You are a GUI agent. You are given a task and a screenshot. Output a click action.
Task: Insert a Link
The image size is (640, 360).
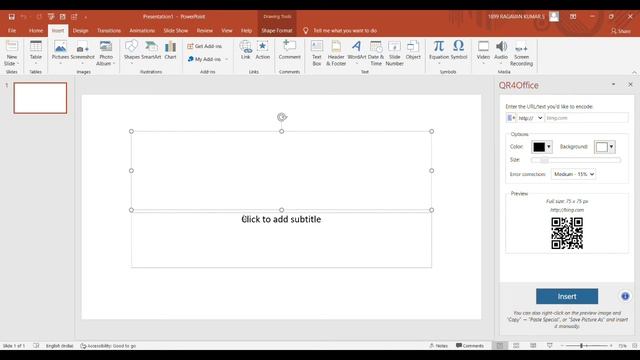[x=245, y=50]
